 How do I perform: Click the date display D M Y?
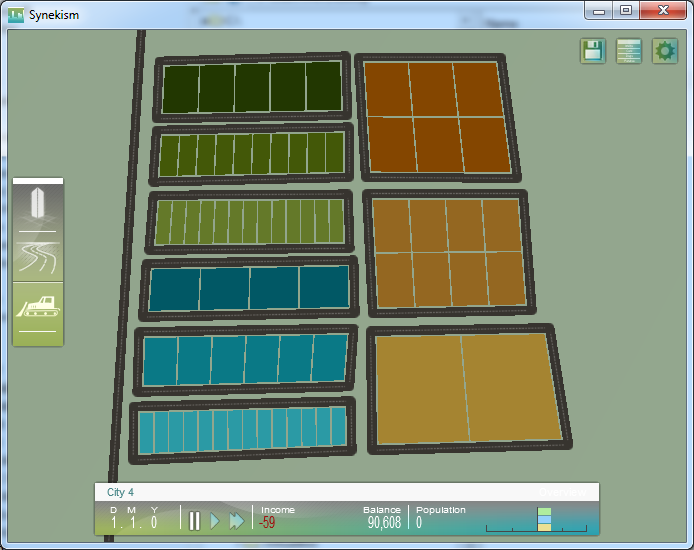[134, 518]
